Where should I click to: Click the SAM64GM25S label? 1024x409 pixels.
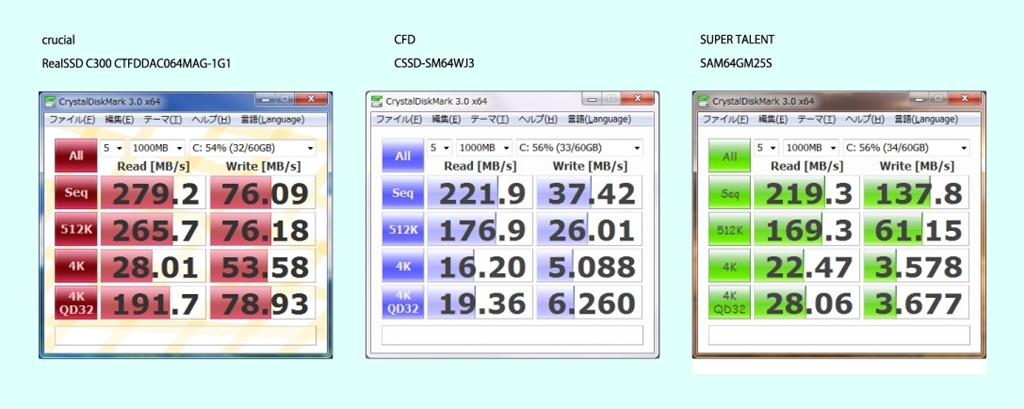pos(737,64)
